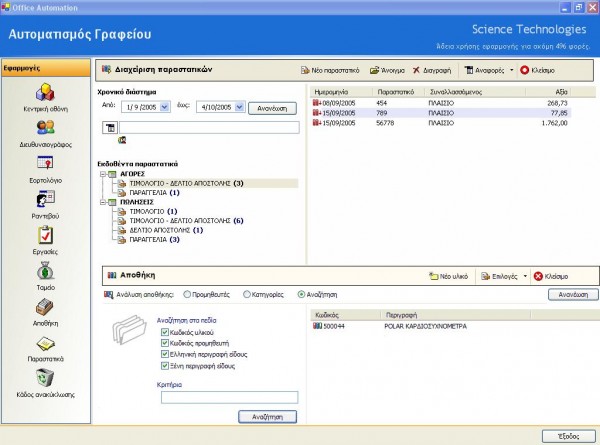Click the Αποθήκη panel header books icon

112,275
